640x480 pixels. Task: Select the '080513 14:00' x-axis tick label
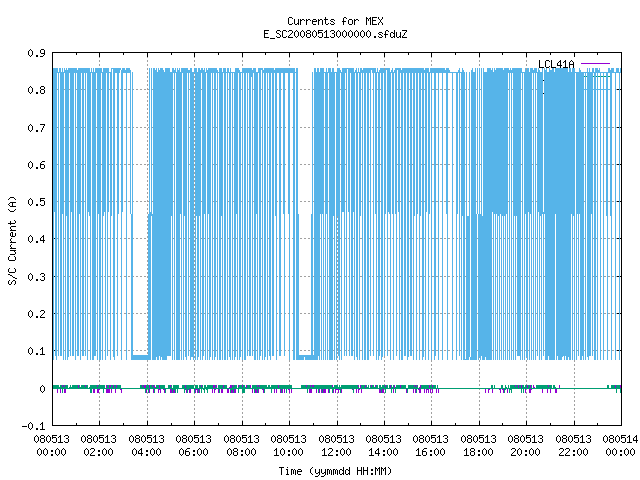pyautogui.click(x=383, y=446)
